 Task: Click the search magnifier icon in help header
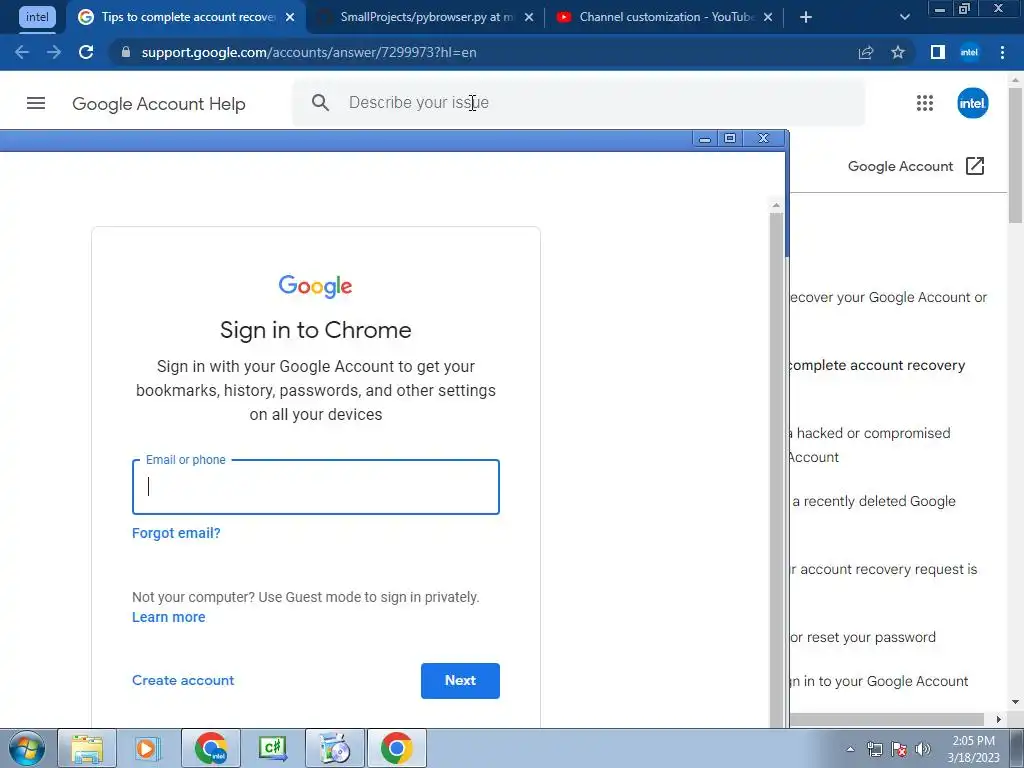(320, 103)
